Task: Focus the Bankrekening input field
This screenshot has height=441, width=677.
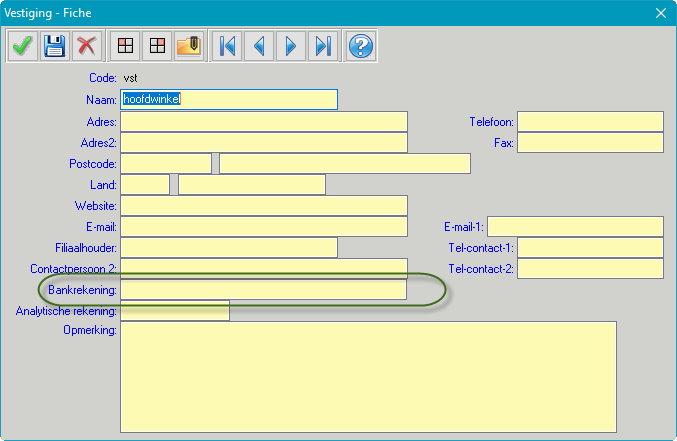Action: pyautogui.click(x=263, y=290)
